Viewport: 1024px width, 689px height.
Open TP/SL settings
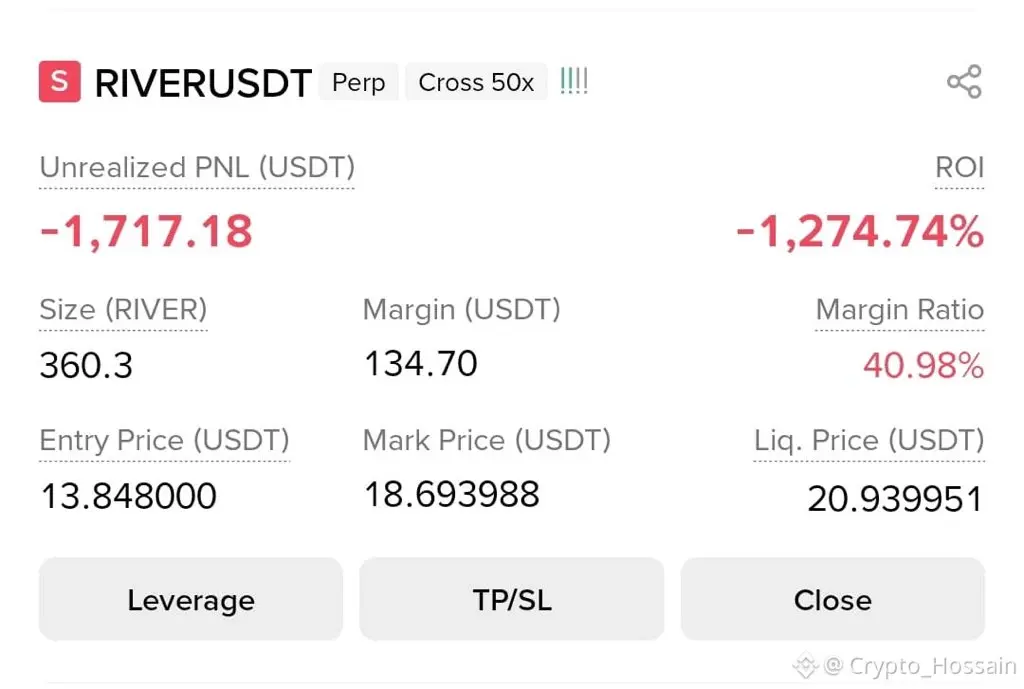coord(511,600)
